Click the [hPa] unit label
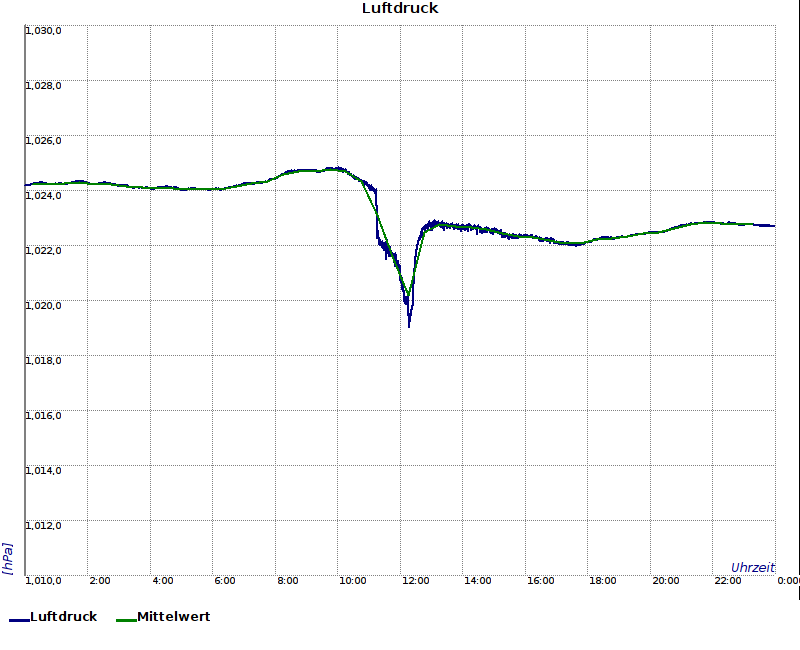The width and height of the screenshot is (800, 650). tap(8, 559)
